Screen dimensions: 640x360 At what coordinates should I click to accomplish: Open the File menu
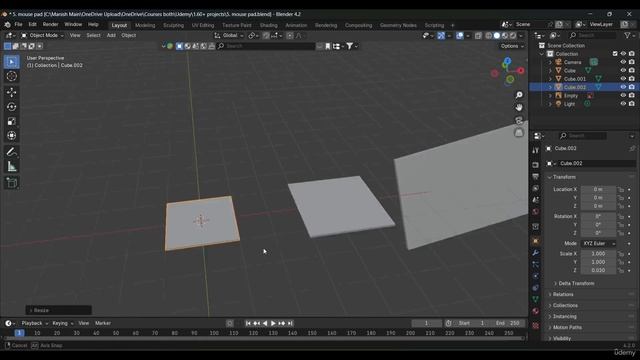18,24
